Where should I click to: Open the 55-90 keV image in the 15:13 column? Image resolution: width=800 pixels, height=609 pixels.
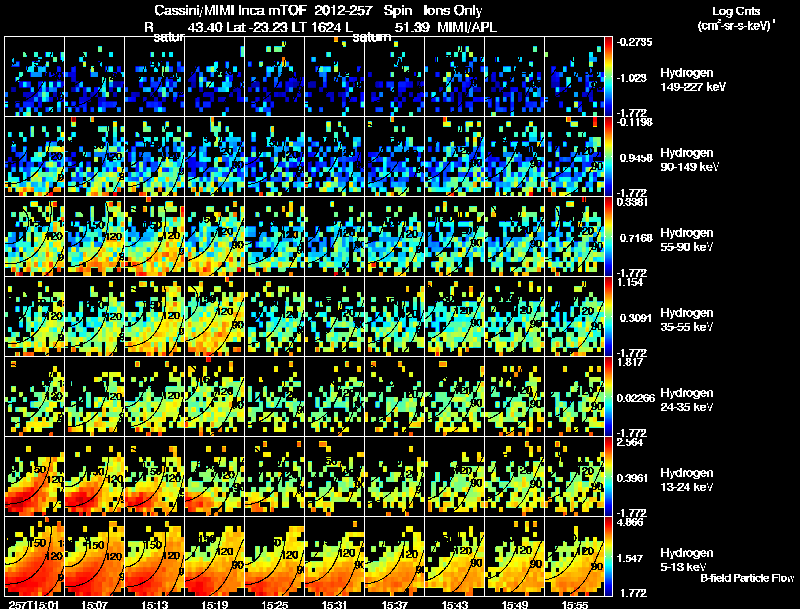point(155,236)
